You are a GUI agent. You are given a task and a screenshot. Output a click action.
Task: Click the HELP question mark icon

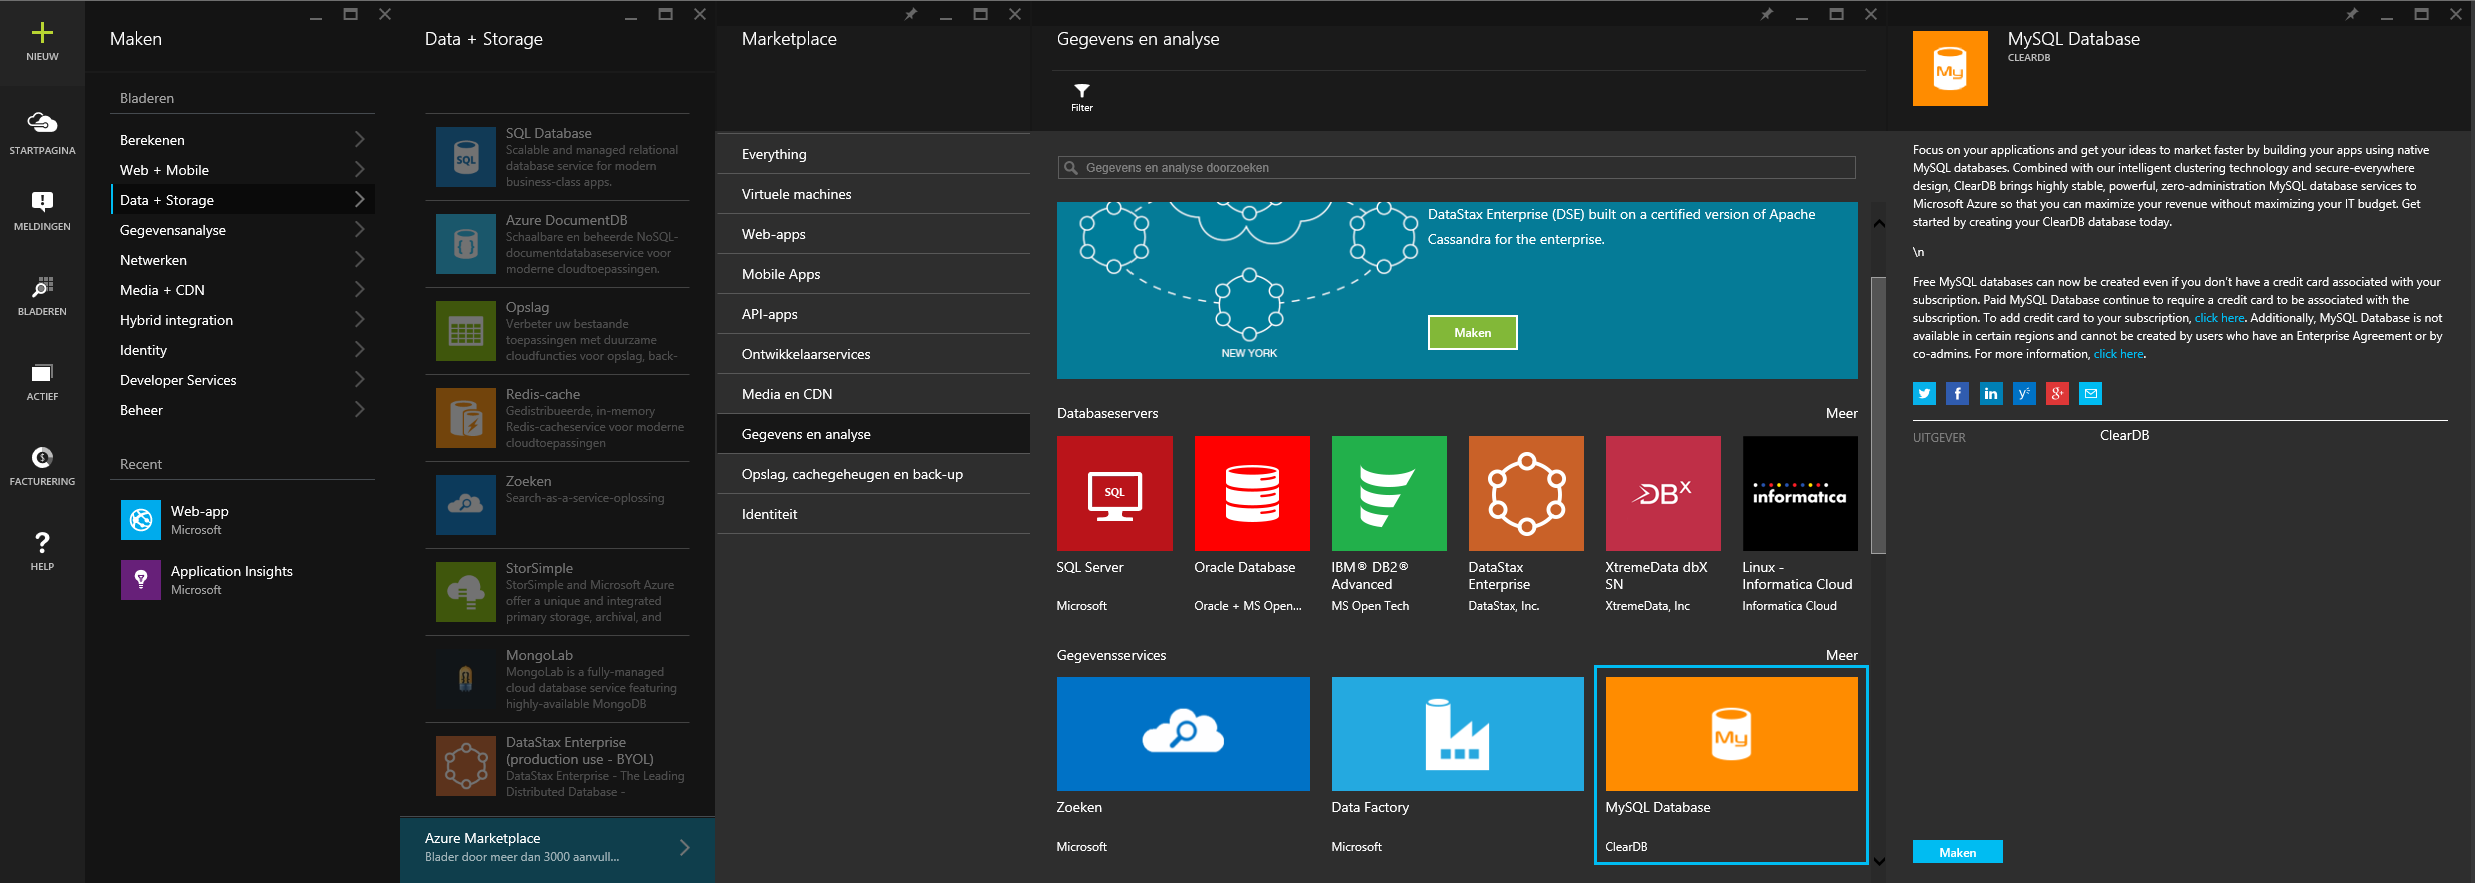42,543
